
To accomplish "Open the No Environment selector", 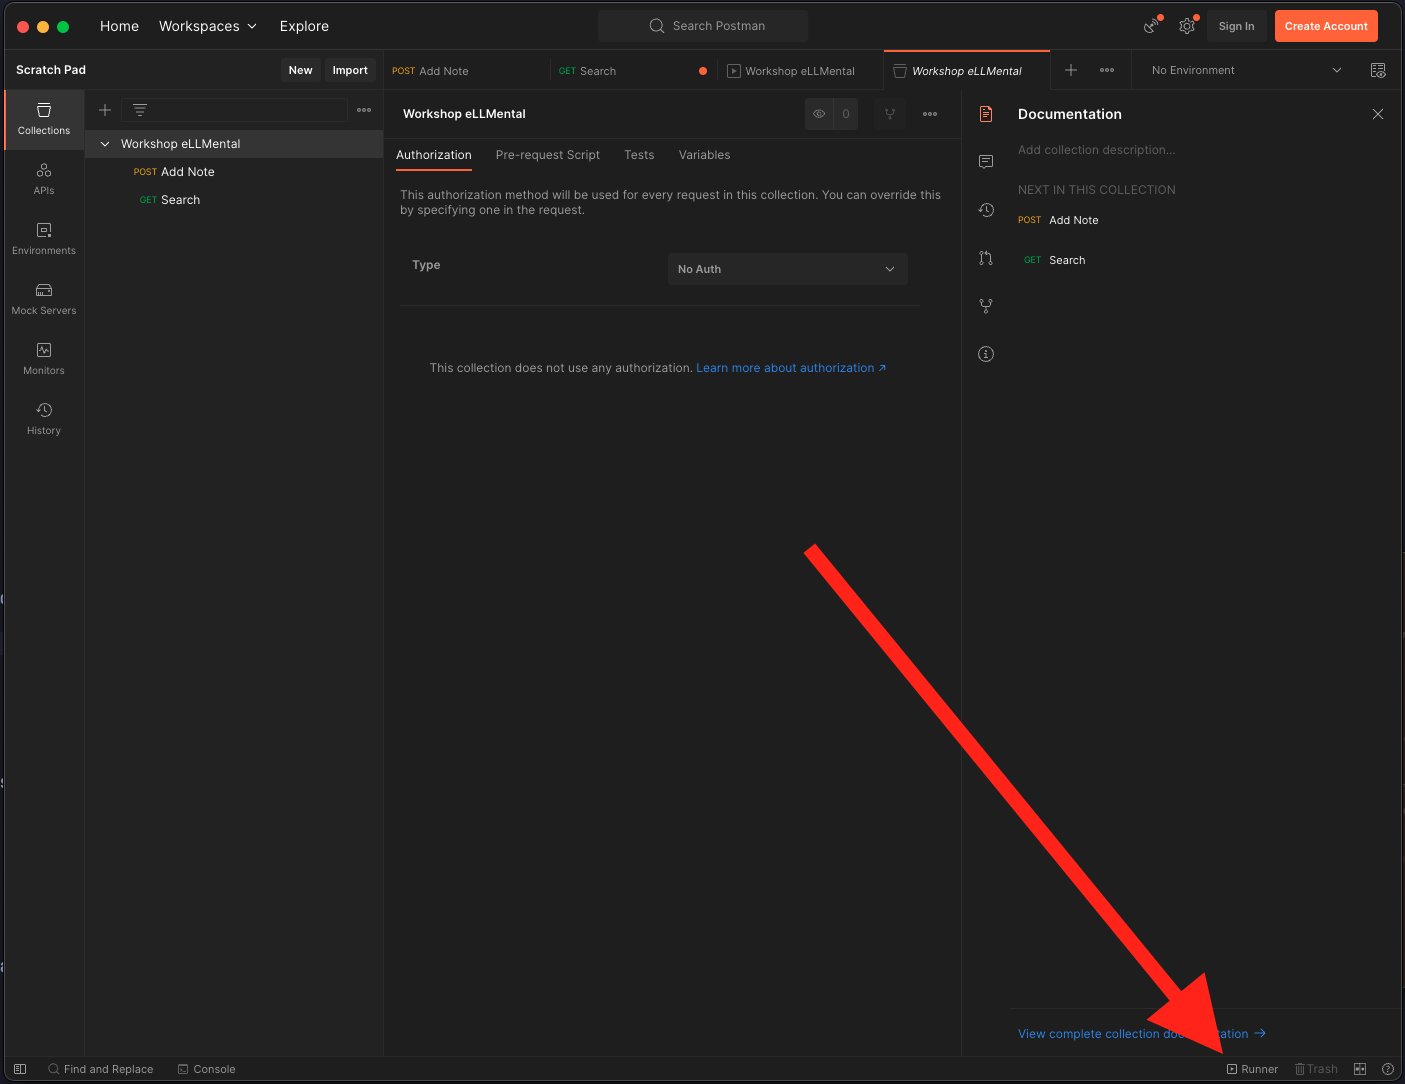I will pyautogui.click(x=1246, y=70).
